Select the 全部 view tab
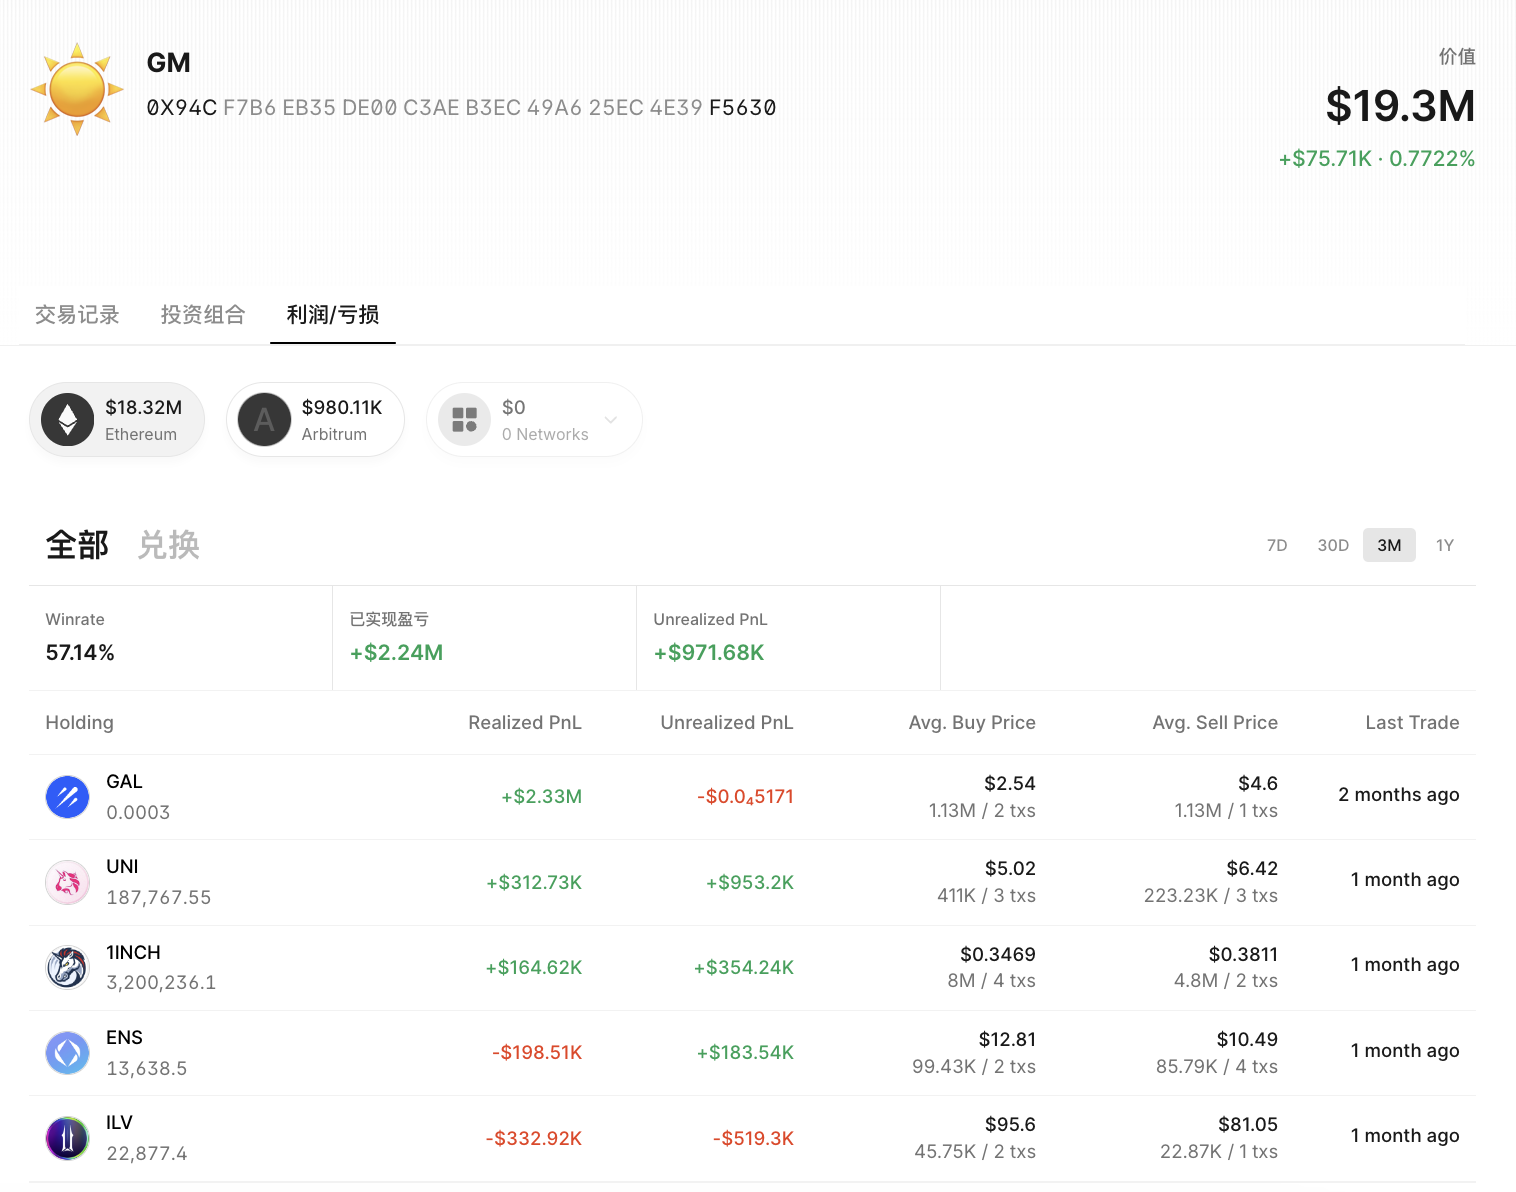1516x1192 pixels. [x=77, y=545]
